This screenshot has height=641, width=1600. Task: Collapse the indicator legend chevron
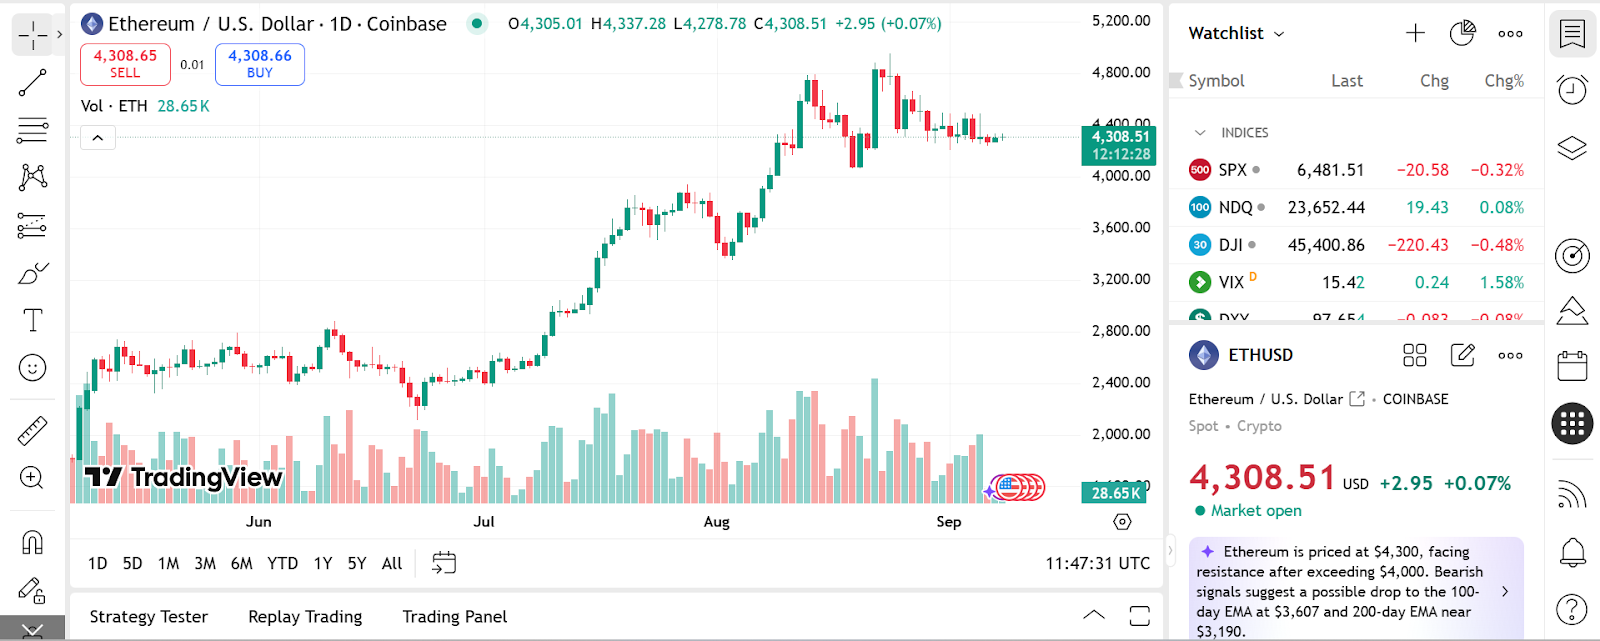pos(98,138)
